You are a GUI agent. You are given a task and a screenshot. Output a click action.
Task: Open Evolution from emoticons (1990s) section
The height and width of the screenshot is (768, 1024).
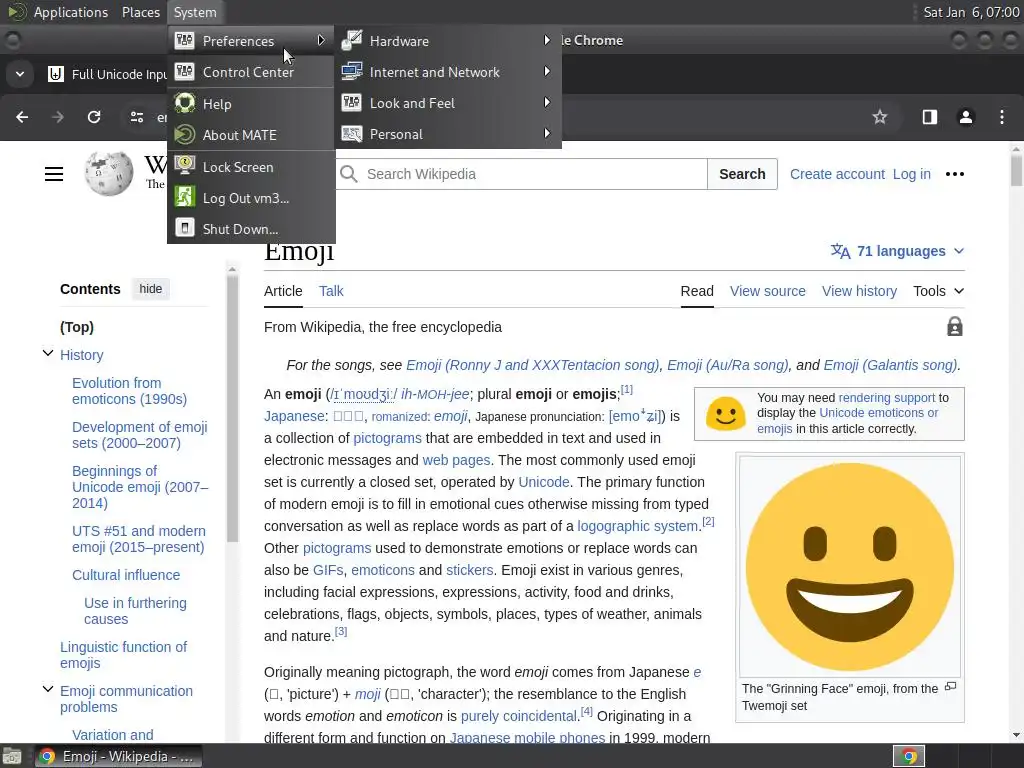pos(129,391)
